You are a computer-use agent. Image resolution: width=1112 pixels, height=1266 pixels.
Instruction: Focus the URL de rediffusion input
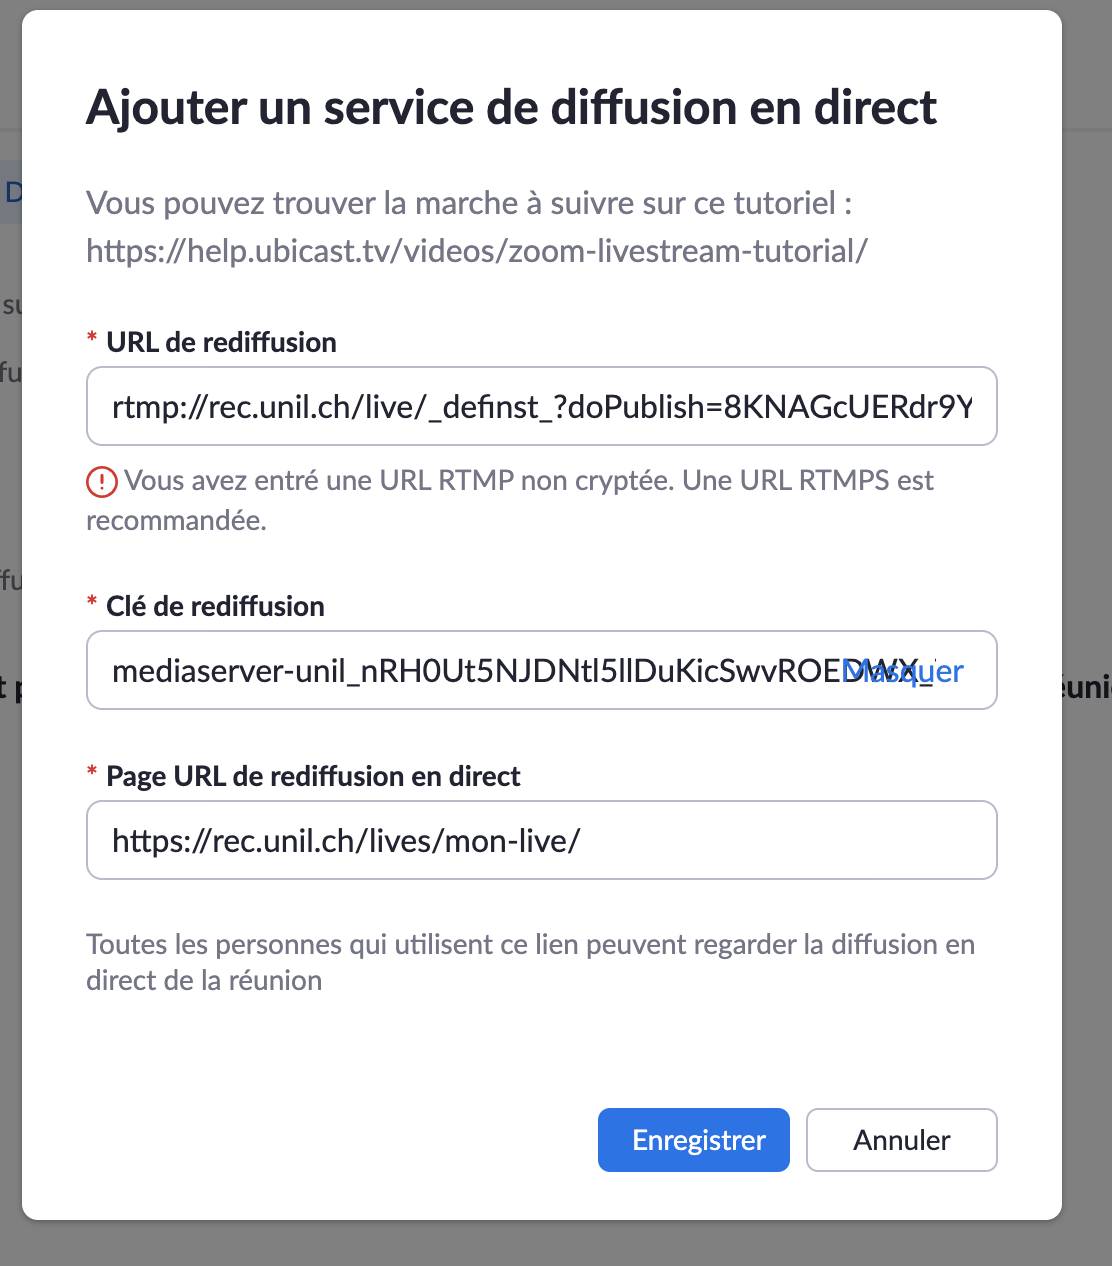pyautogui.click(x=541, y=407)
